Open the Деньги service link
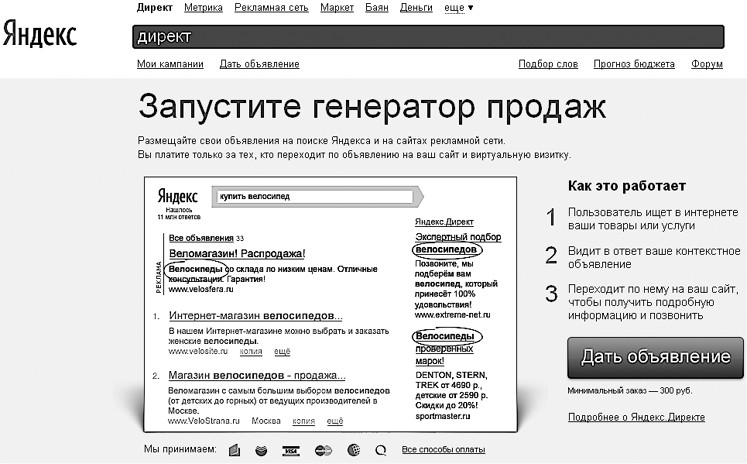This screenshot has height=464, width=747. (x=416, y=8)
